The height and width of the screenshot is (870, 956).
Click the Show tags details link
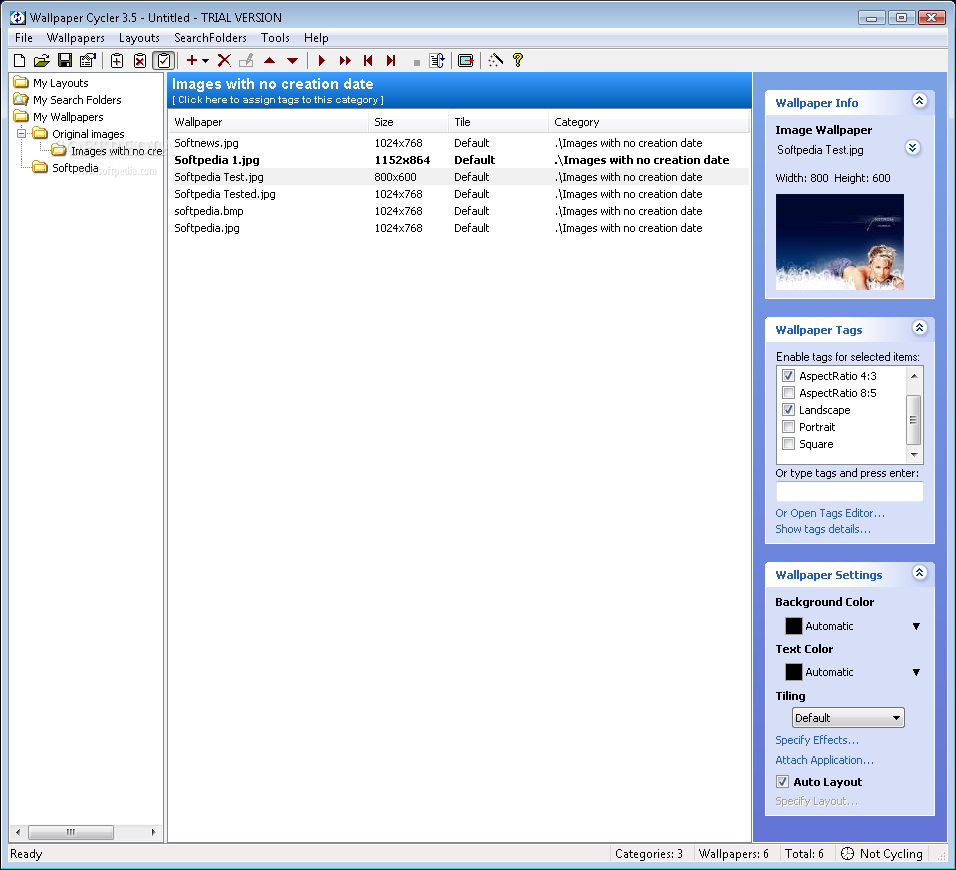click(x=822, y=529)
